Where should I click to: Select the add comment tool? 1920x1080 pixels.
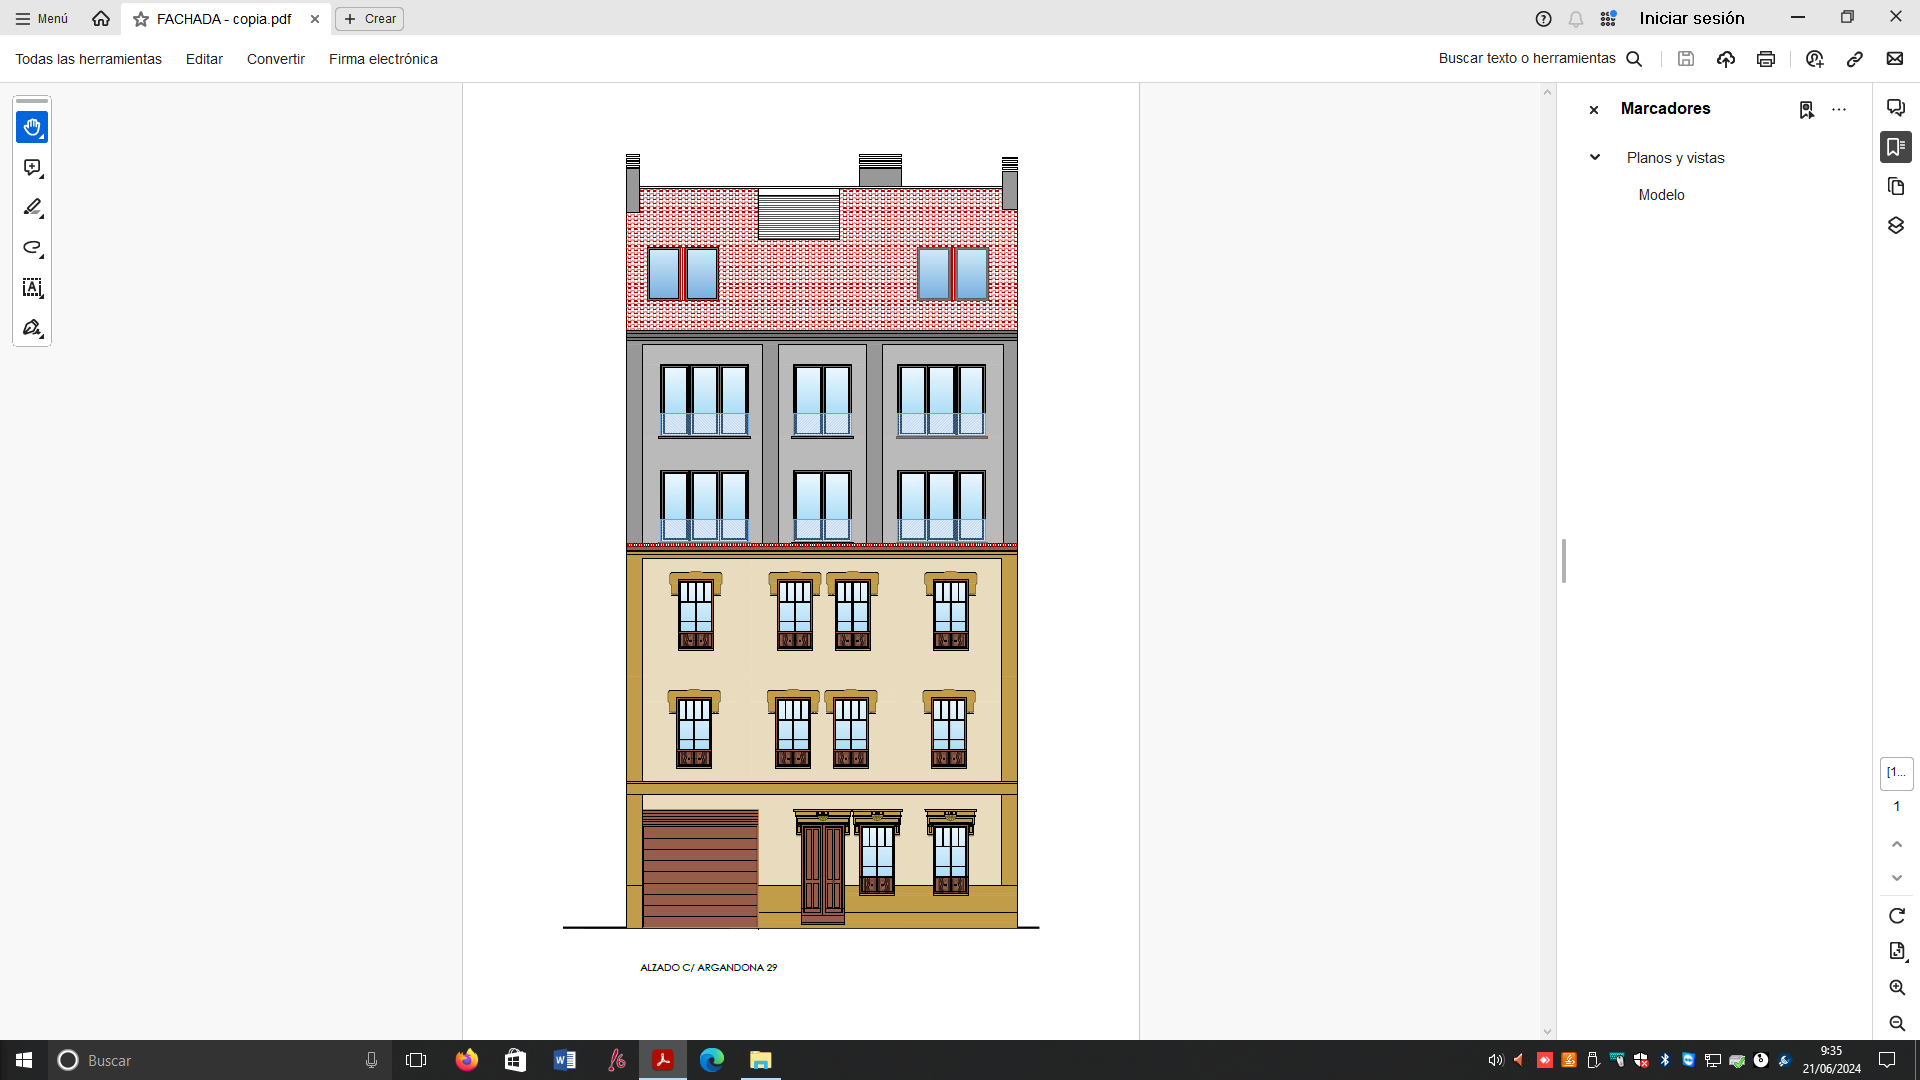[32, 168]
